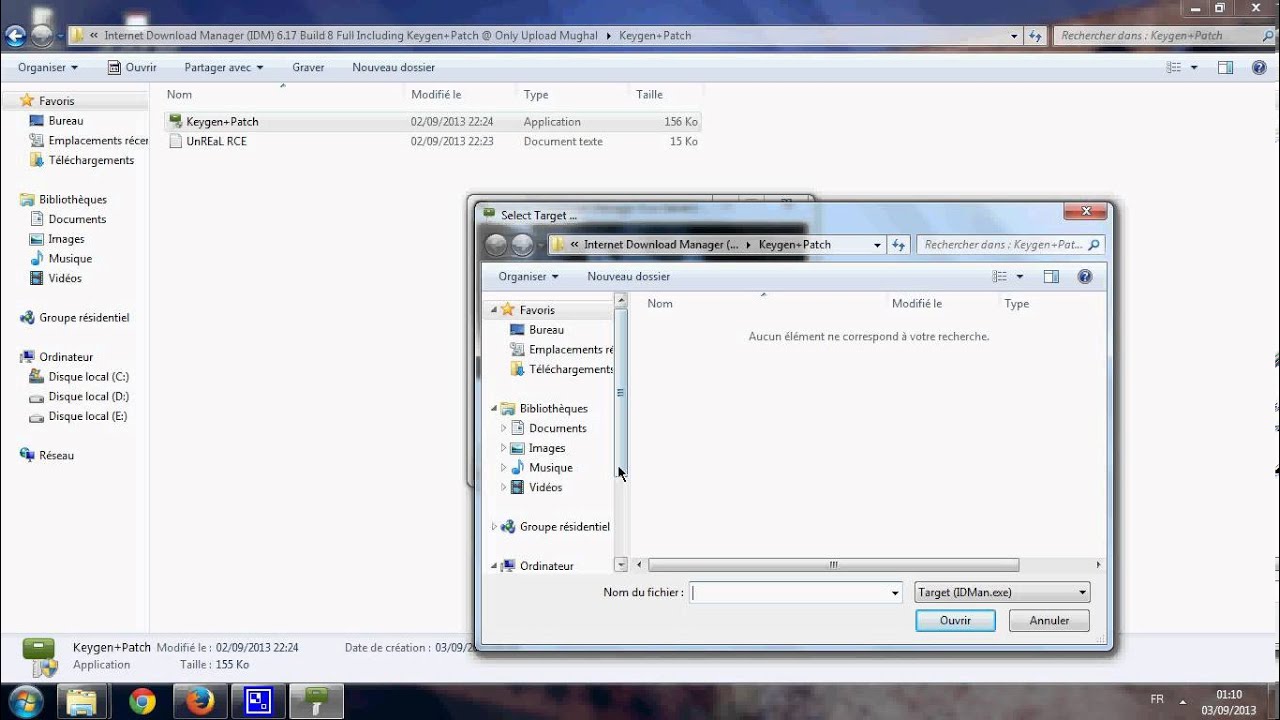Screen dimensions: 1280x720
Task: Open blue square app on taskbar
Action: (258, 702)
